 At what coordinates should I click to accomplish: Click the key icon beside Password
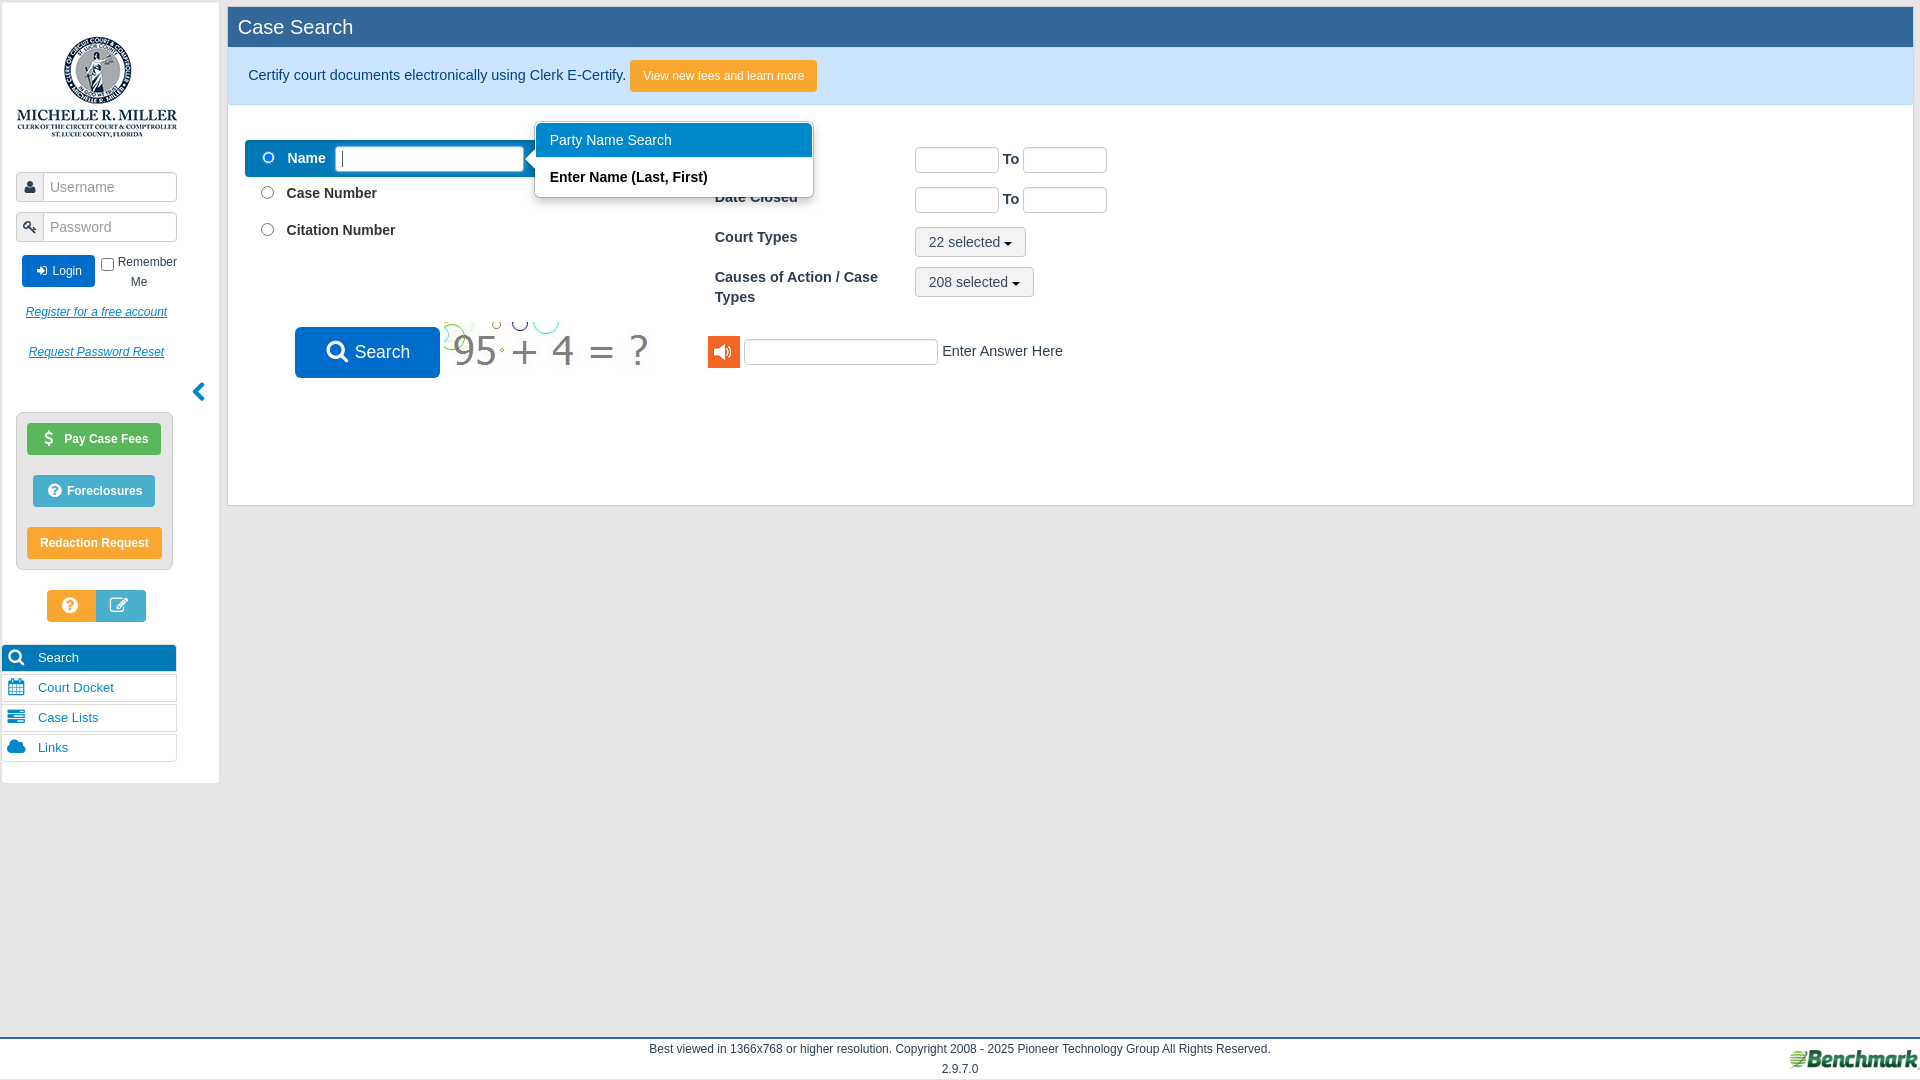(30, 227)
